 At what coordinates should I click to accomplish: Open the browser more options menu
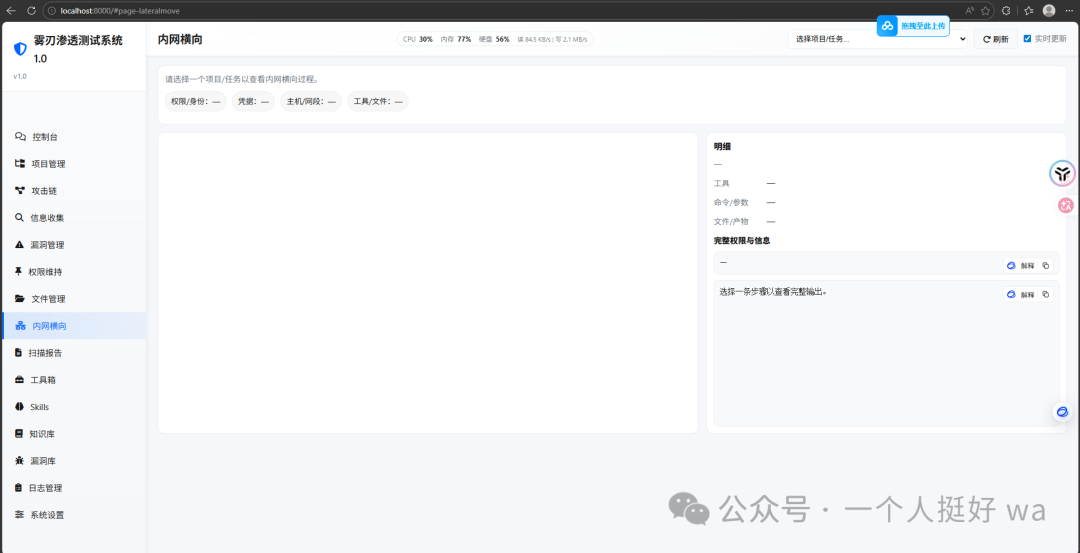coord(1068,10)
